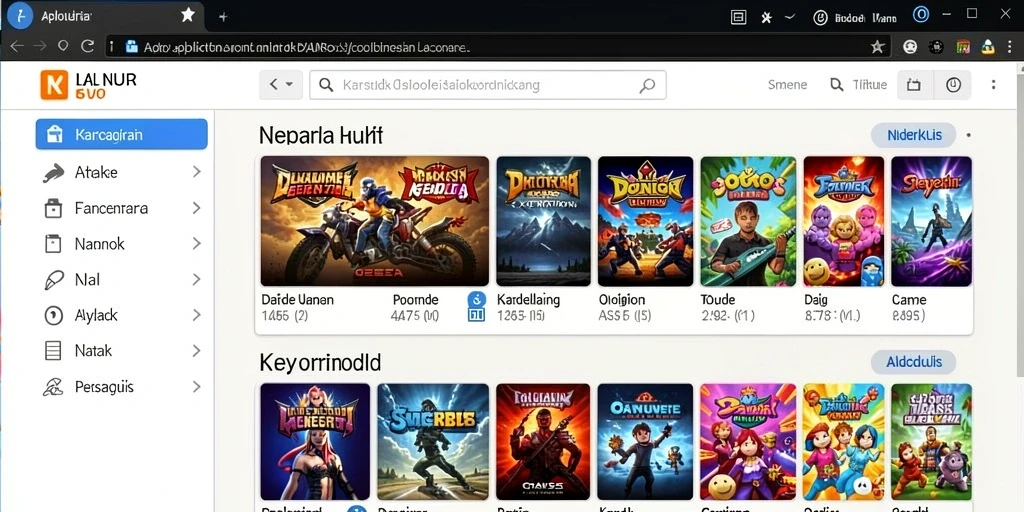Click the Aldcduis button for Keyorrinodld
This screenshot has height=512, width=1024.
pyautogui.click(x=914, y=362)
